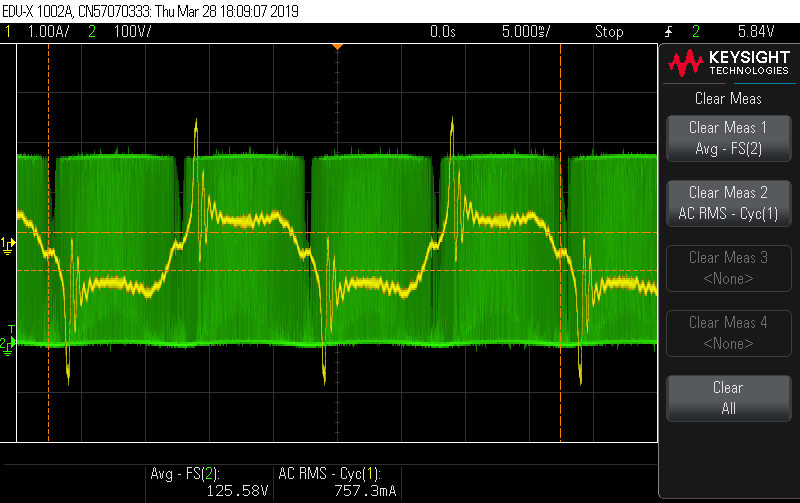Click the yellow channel 1 number in header
Screen dimensions: 800x503
[8, 32]
